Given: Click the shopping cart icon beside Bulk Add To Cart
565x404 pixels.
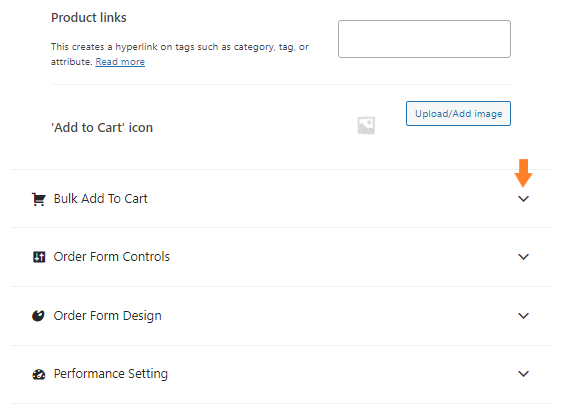Looking at the screenshot, I should tap(39, 199).
